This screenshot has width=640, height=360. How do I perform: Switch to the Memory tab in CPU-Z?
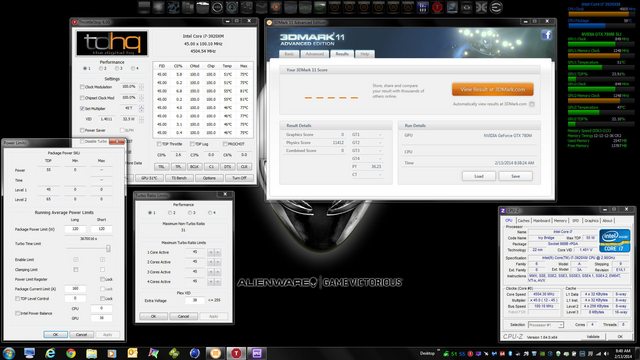(x=560, y=220)
